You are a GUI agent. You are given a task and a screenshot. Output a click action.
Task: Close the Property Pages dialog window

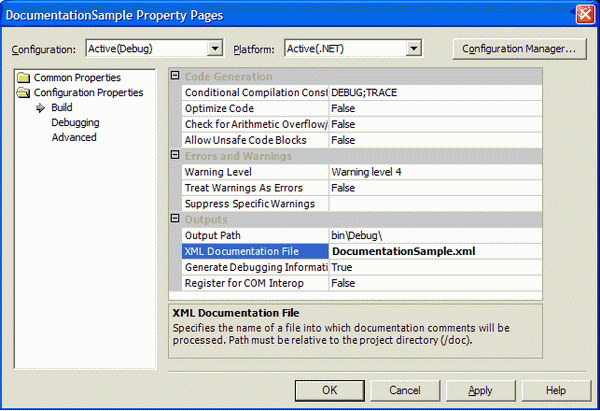[584, 14]
